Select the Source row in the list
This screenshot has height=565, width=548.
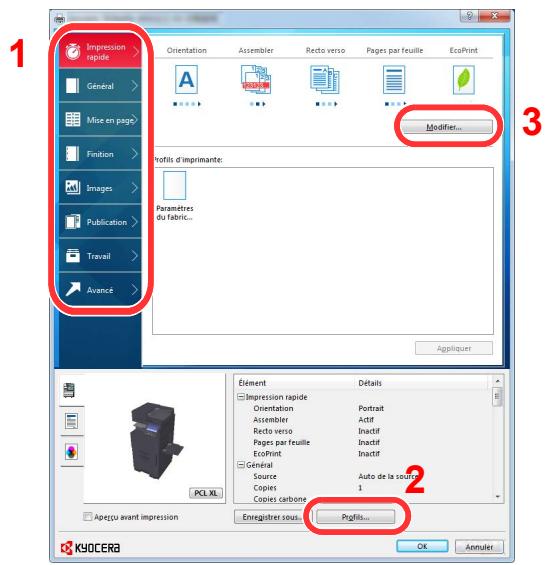pos(362,476)
